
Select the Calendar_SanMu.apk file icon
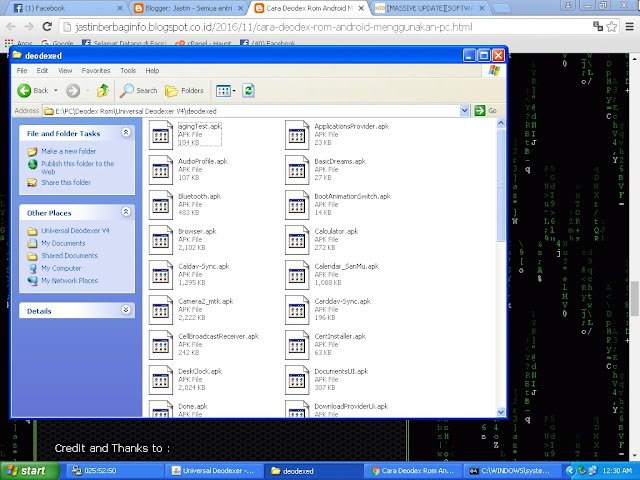click(297, 275)
